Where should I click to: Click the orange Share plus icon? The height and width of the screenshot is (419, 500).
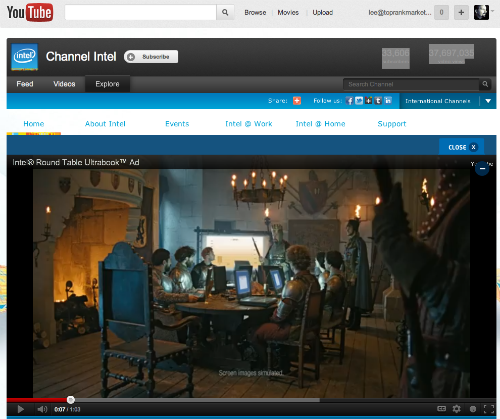click(x=297, y=101)
